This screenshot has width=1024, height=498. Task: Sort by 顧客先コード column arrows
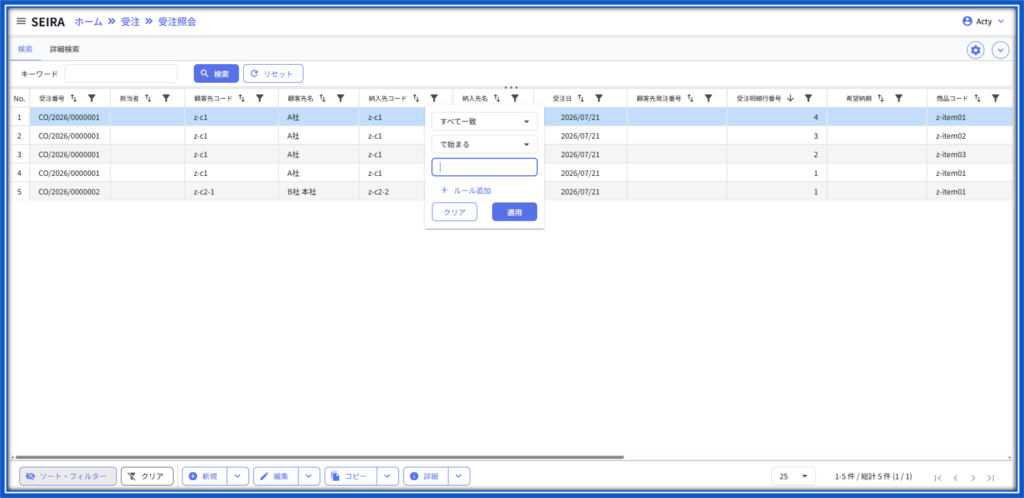click(x=242, y=98)
